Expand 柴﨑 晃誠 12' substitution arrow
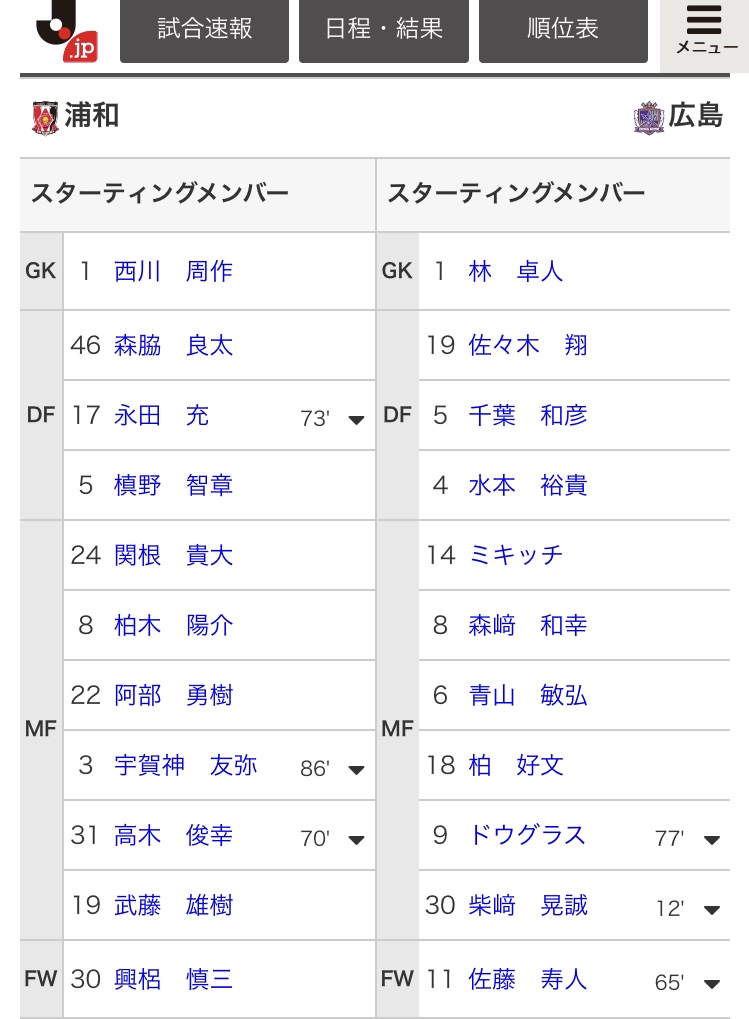Screen dimensions: 749x1019 click(712, 910)
